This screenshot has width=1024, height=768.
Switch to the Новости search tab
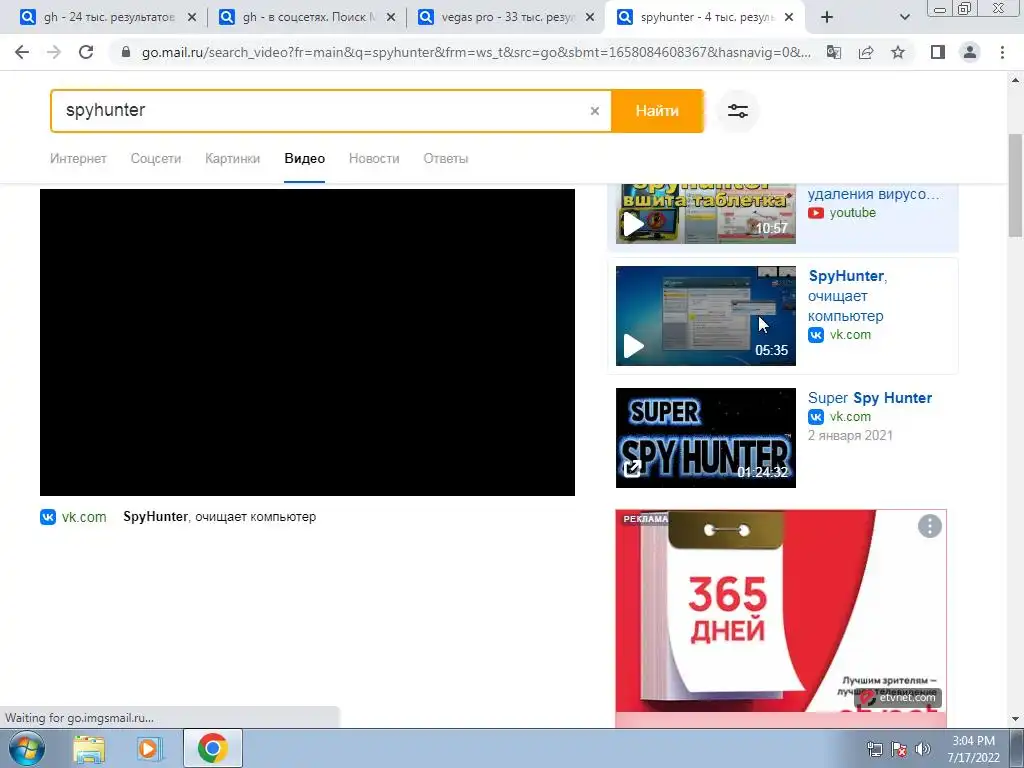point(374,159)
